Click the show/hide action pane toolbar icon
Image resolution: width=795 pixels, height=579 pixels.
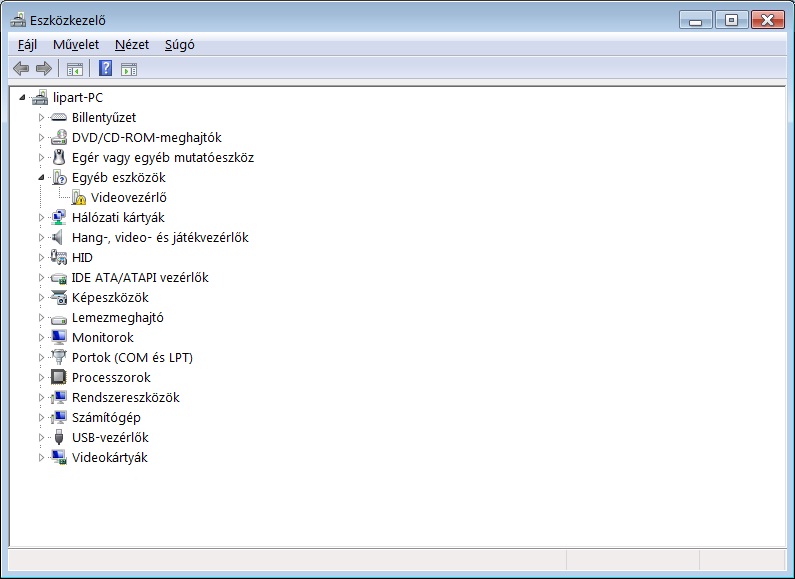pos(129,69)
